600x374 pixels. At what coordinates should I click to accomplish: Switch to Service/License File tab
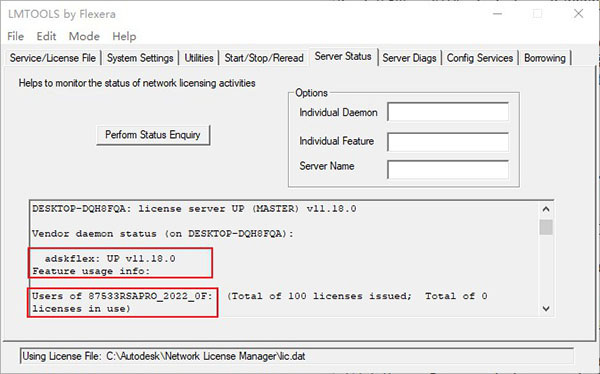tap(53, 58)
